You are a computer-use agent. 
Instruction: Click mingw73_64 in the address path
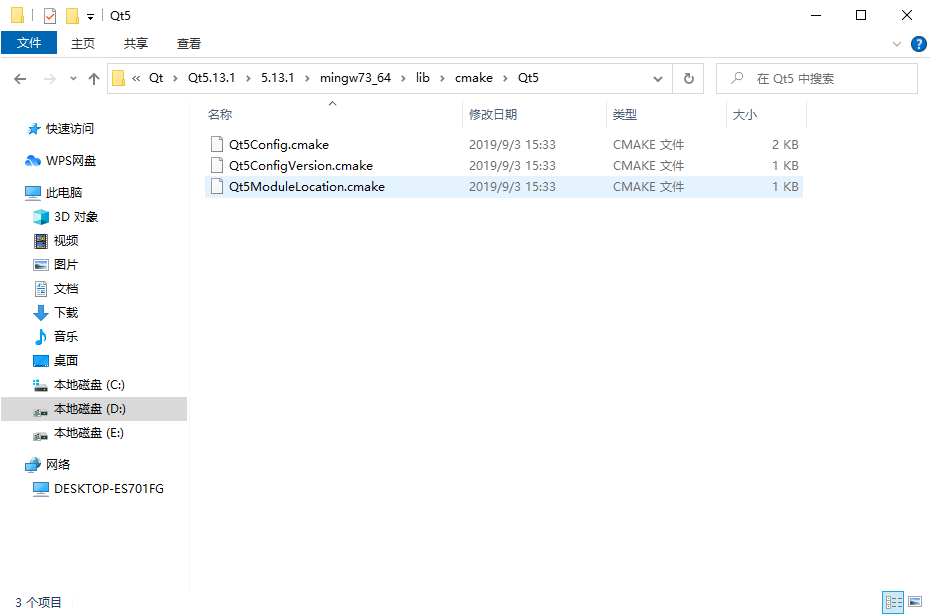355,78
